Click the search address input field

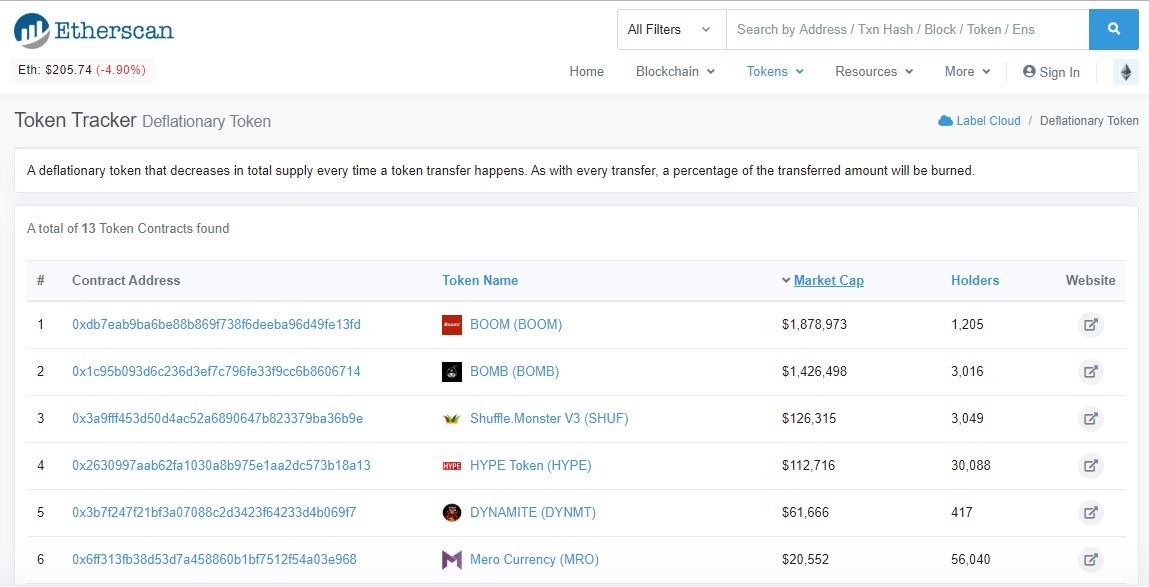coord(907,30)
